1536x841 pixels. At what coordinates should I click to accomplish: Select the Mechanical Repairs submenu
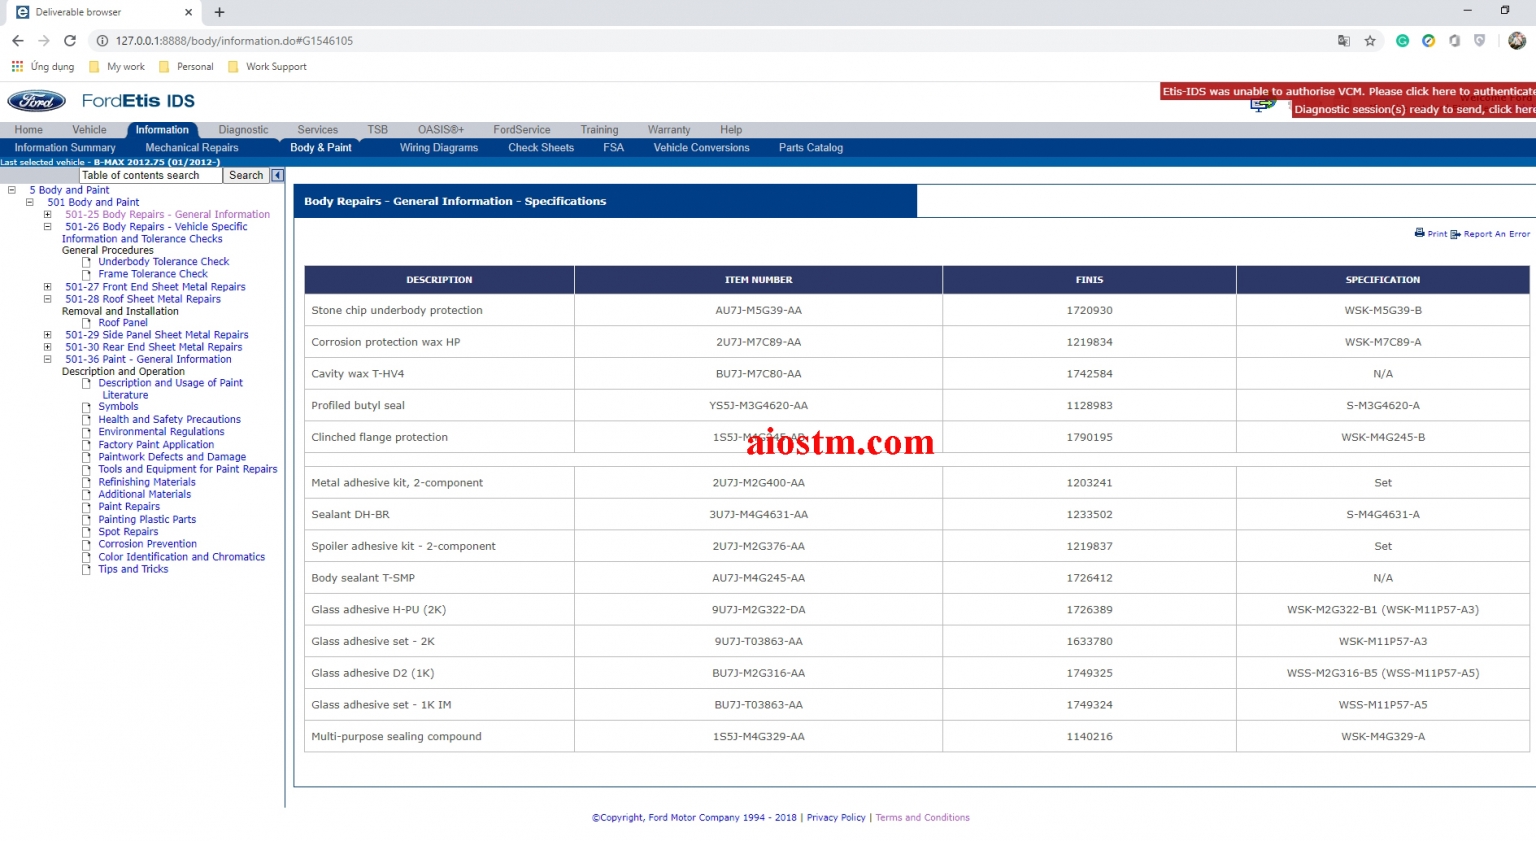(x=192, y=148)
